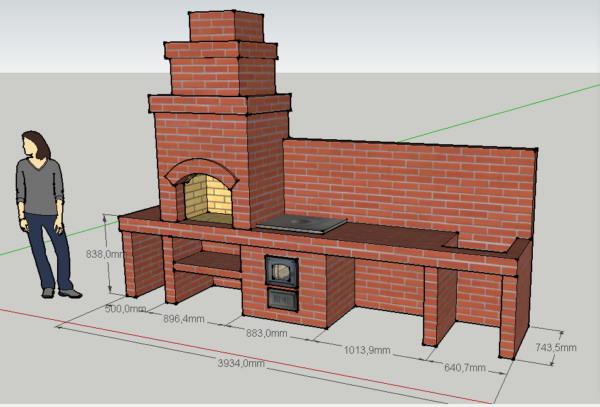
Task: Select the 883,0mm dimension label
Action: click(x=266, y=333)
